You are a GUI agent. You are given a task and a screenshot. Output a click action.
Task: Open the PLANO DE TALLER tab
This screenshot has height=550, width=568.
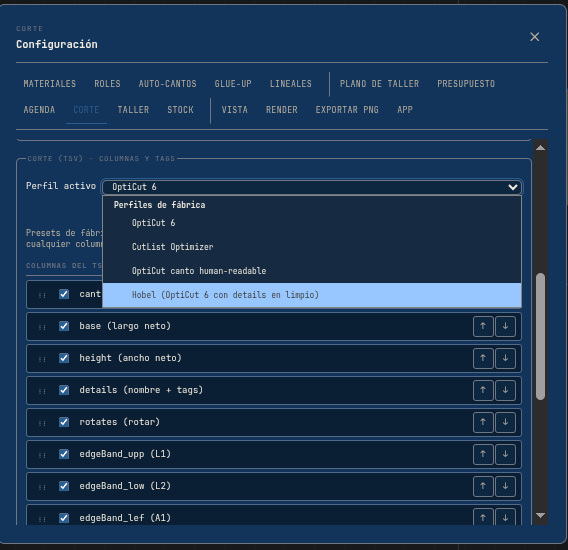click(x=379, y=84)
